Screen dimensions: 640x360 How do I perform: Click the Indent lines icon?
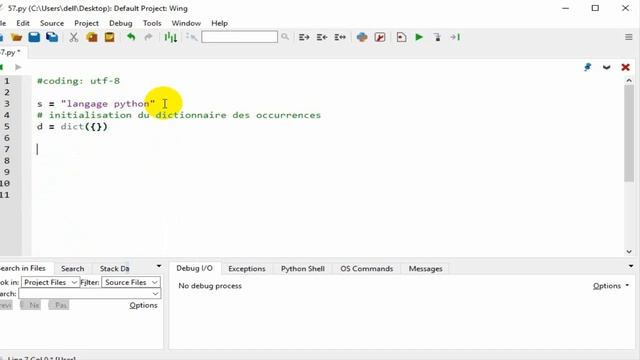tap(304, 37)
